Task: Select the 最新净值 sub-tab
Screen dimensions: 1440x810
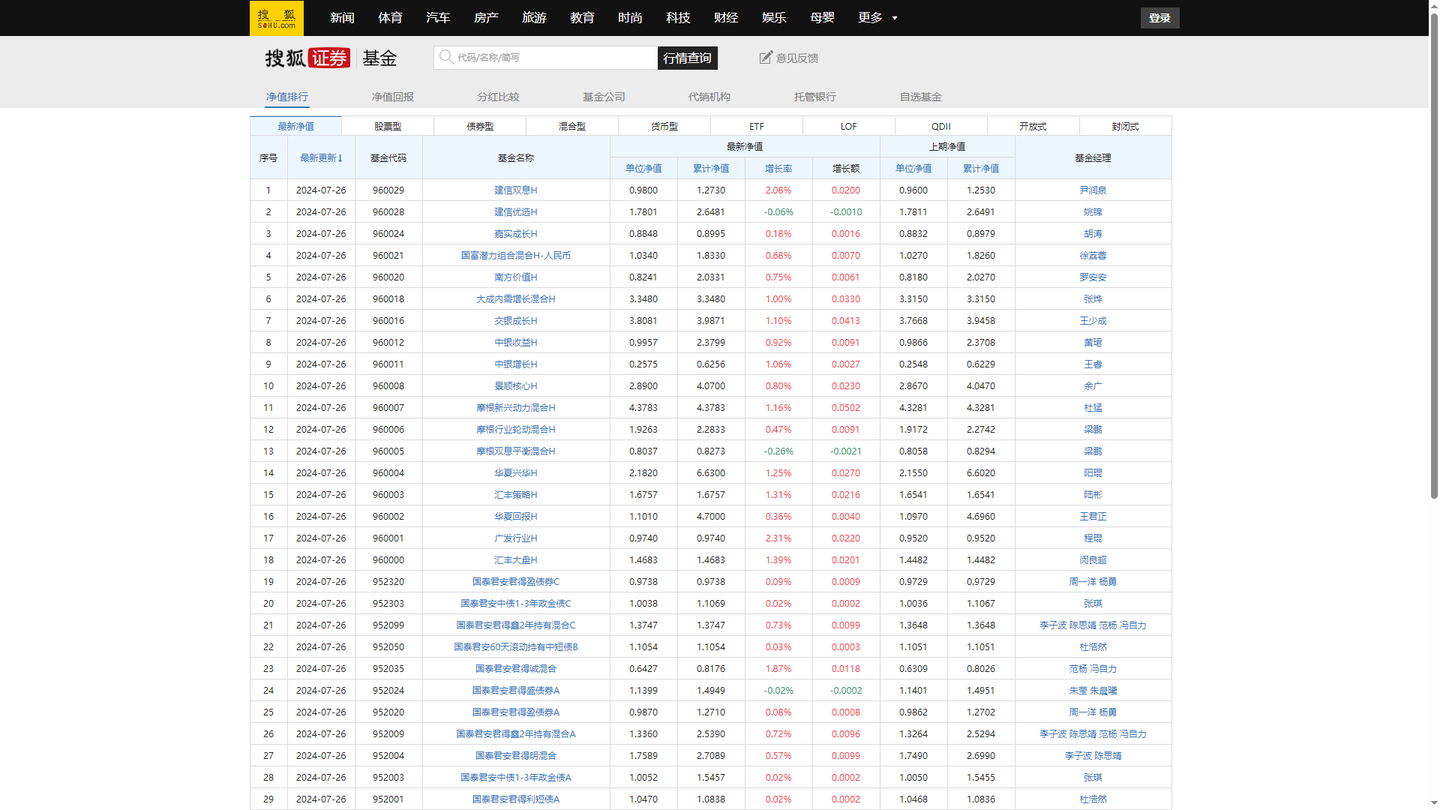Action: coord(296,126)
